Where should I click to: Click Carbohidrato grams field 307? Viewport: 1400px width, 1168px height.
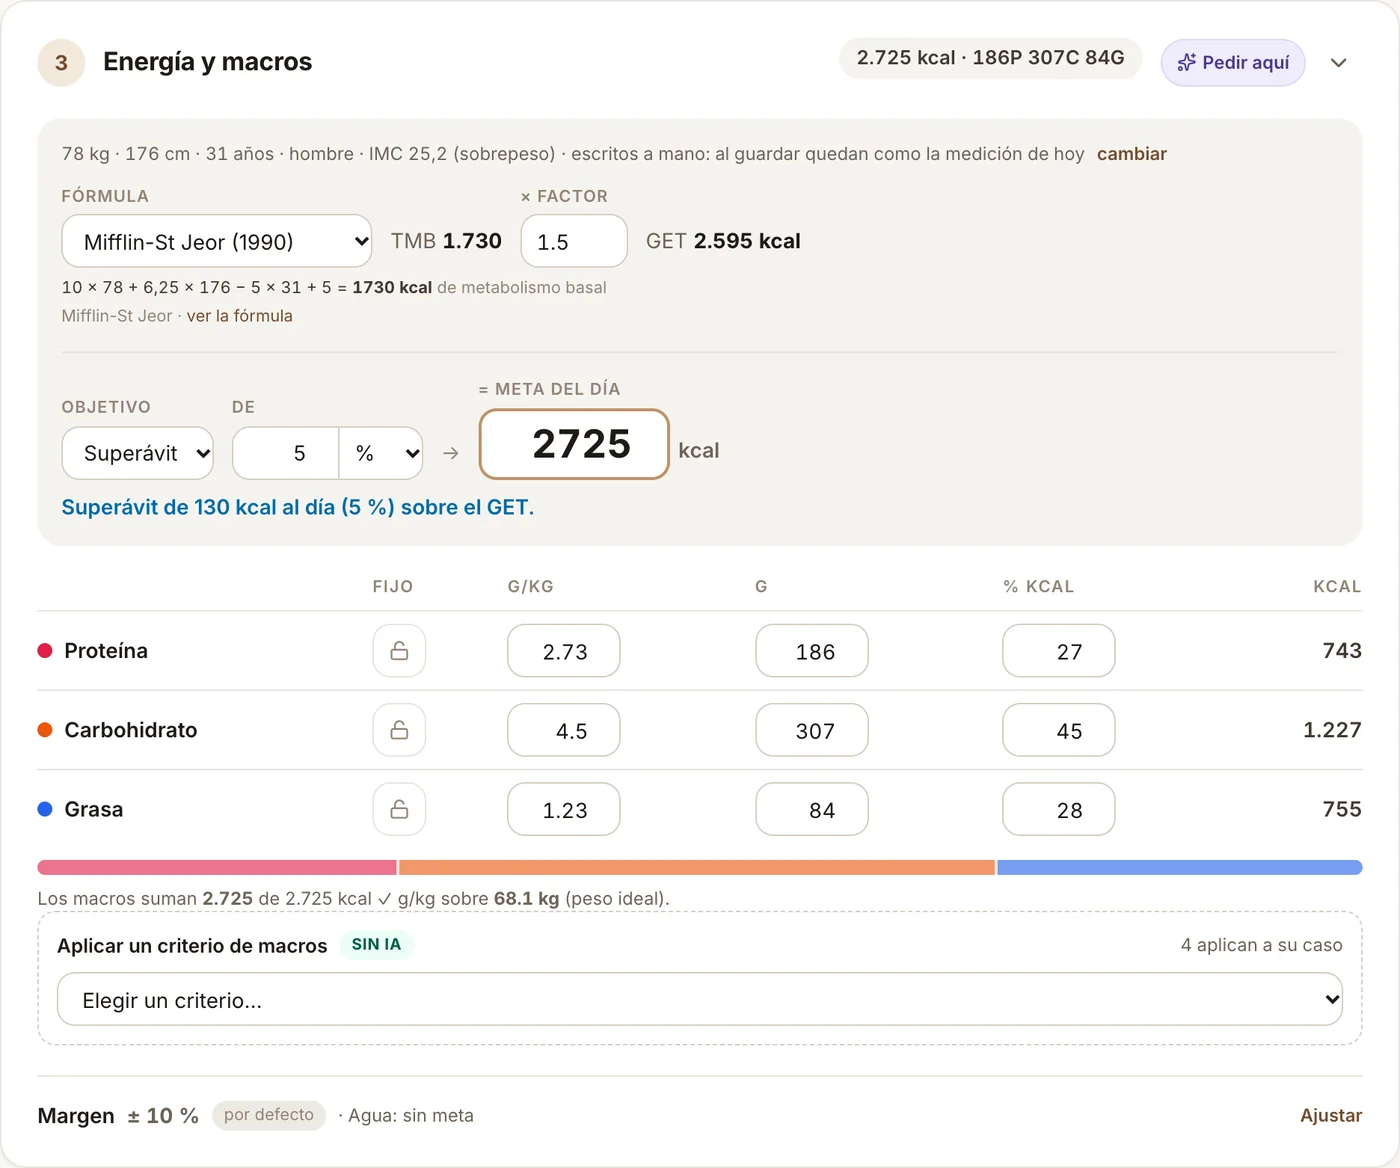812,730
